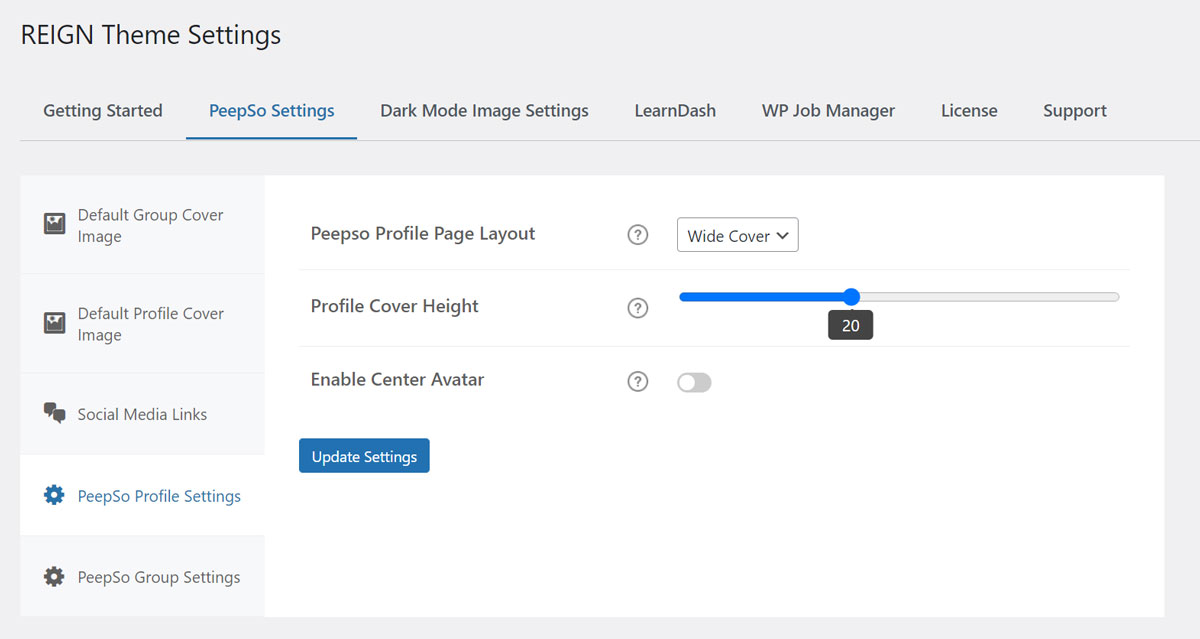Open PeepSo Group Settings in sidebar
1200x639 pixels.
tap(142, 577)
